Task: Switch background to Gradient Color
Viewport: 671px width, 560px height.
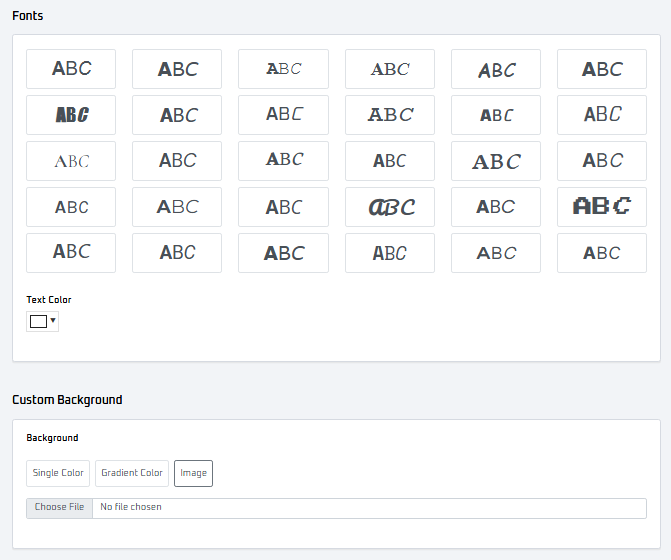Action: [132, 473]
